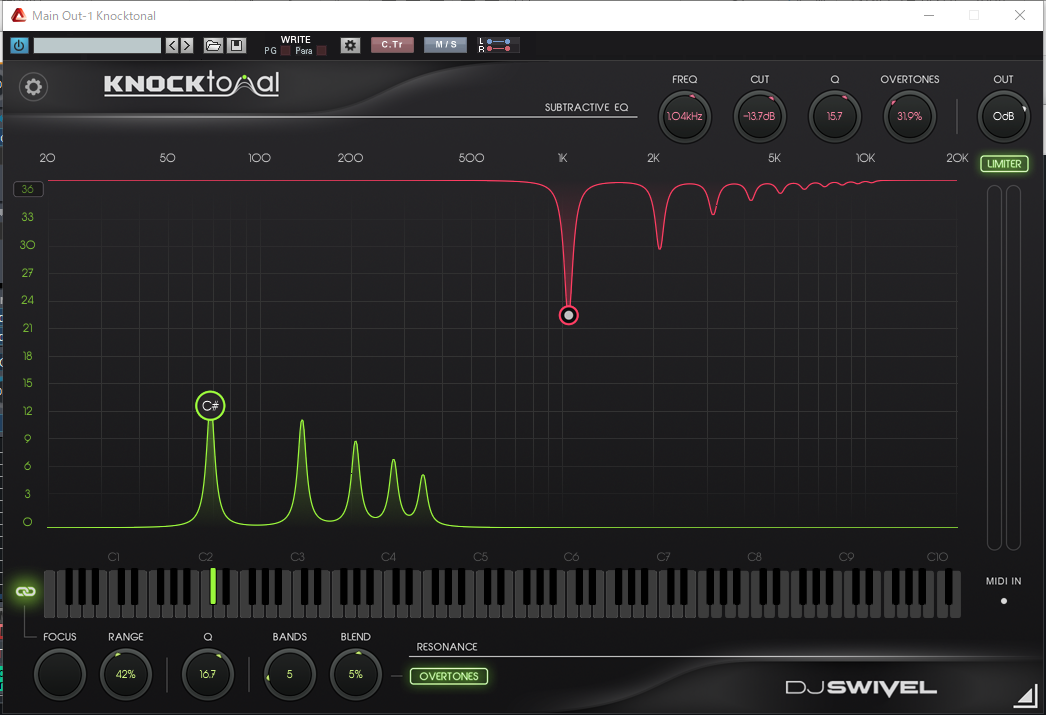Click the save preset floppy icon
Screen dimensions: 1046x715
pyautogui.click(x=236, y=45)
